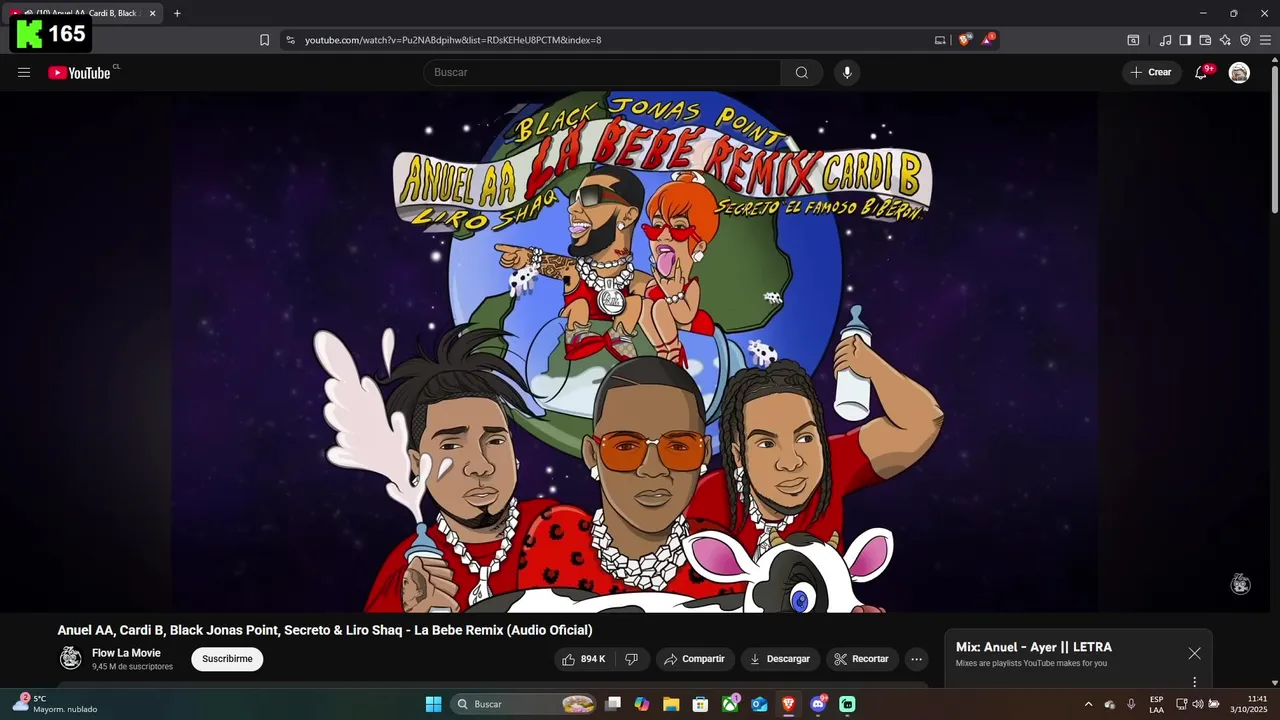Image resolution: width=1280 pixels, height=720 pixels.
Task: Open Xbox app from the taskbar
Action: 730,704
